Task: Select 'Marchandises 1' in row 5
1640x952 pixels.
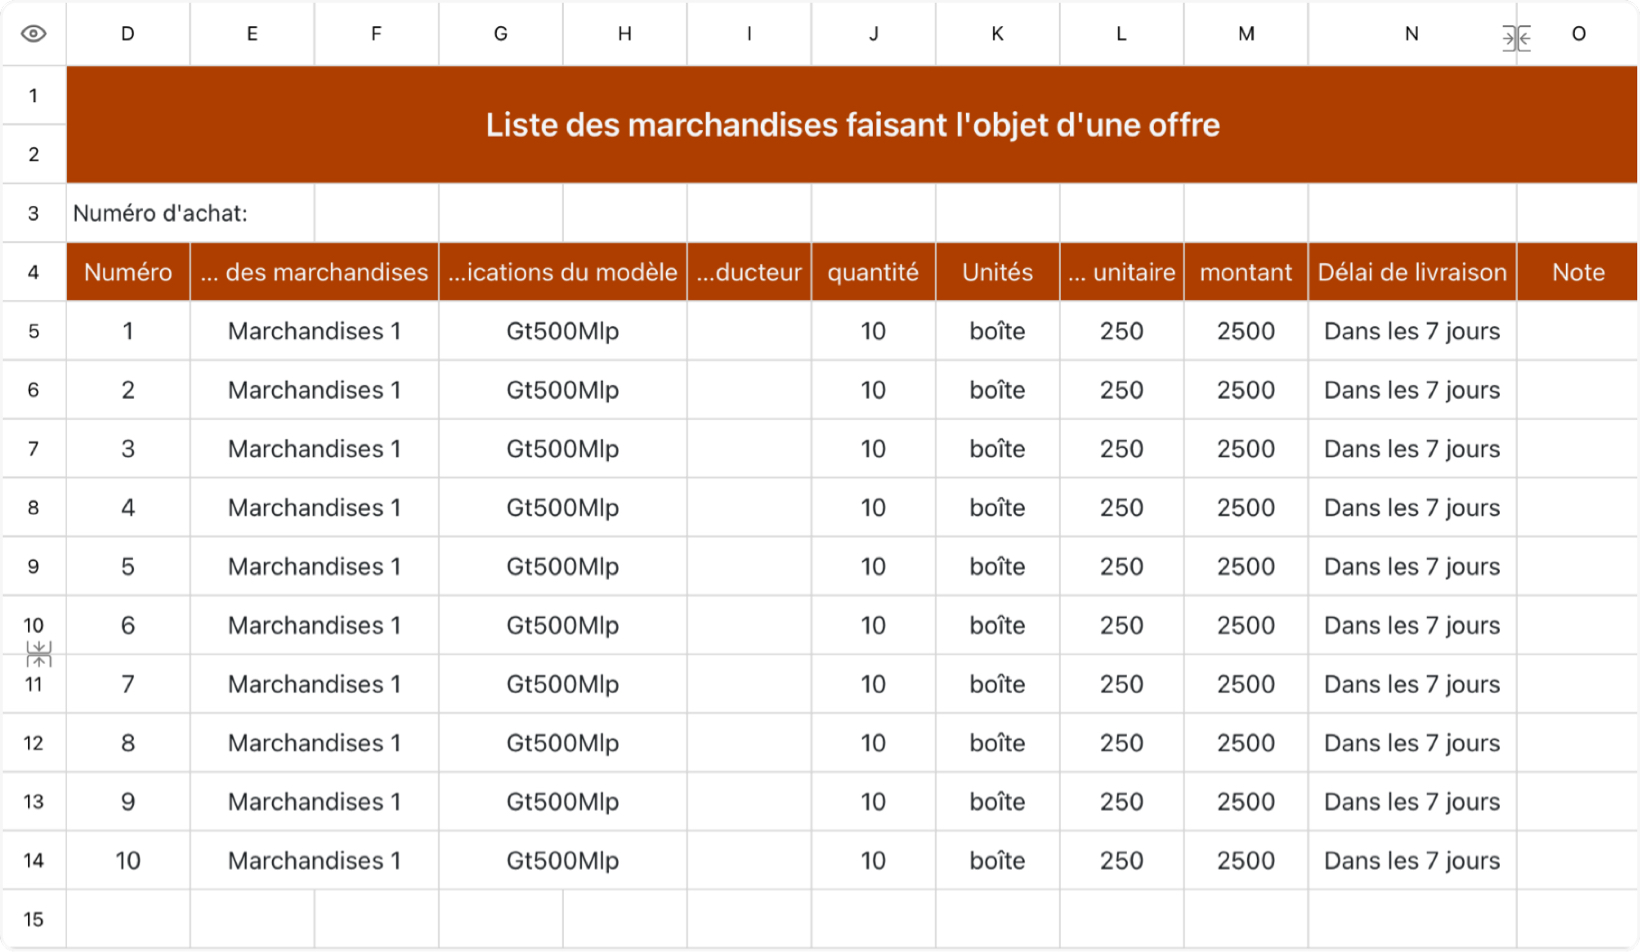Action: [314, 331]
